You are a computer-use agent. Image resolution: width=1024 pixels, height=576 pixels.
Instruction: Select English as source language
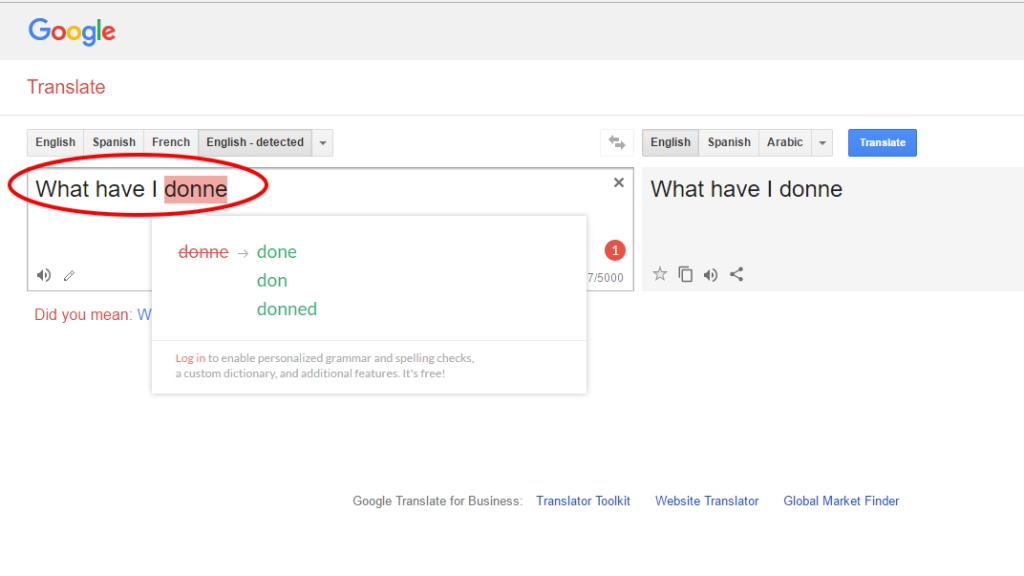tap(56, 142)
